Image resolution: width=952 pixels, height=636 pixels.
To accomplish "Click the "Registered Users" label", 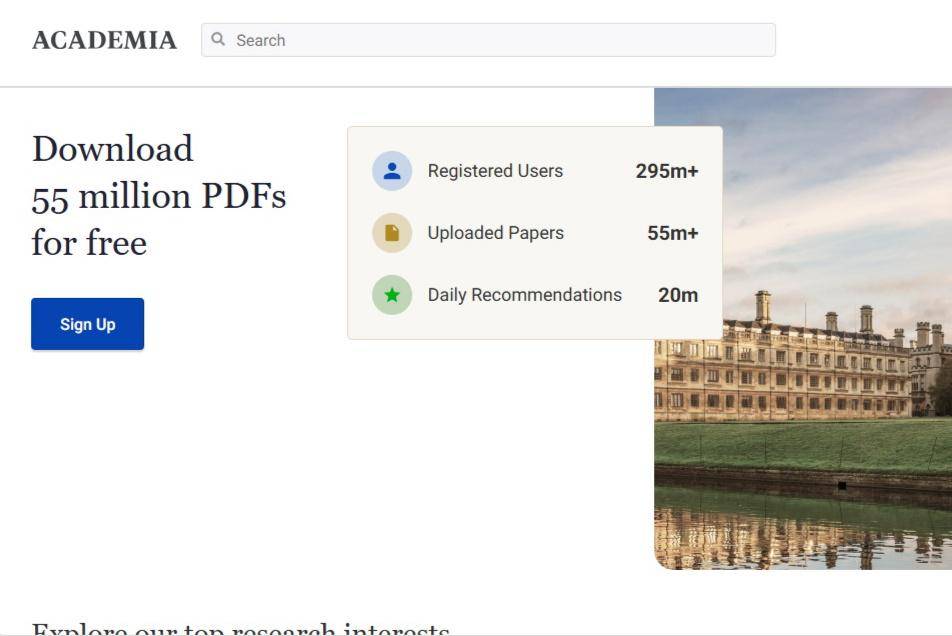I will coord(495,171).
